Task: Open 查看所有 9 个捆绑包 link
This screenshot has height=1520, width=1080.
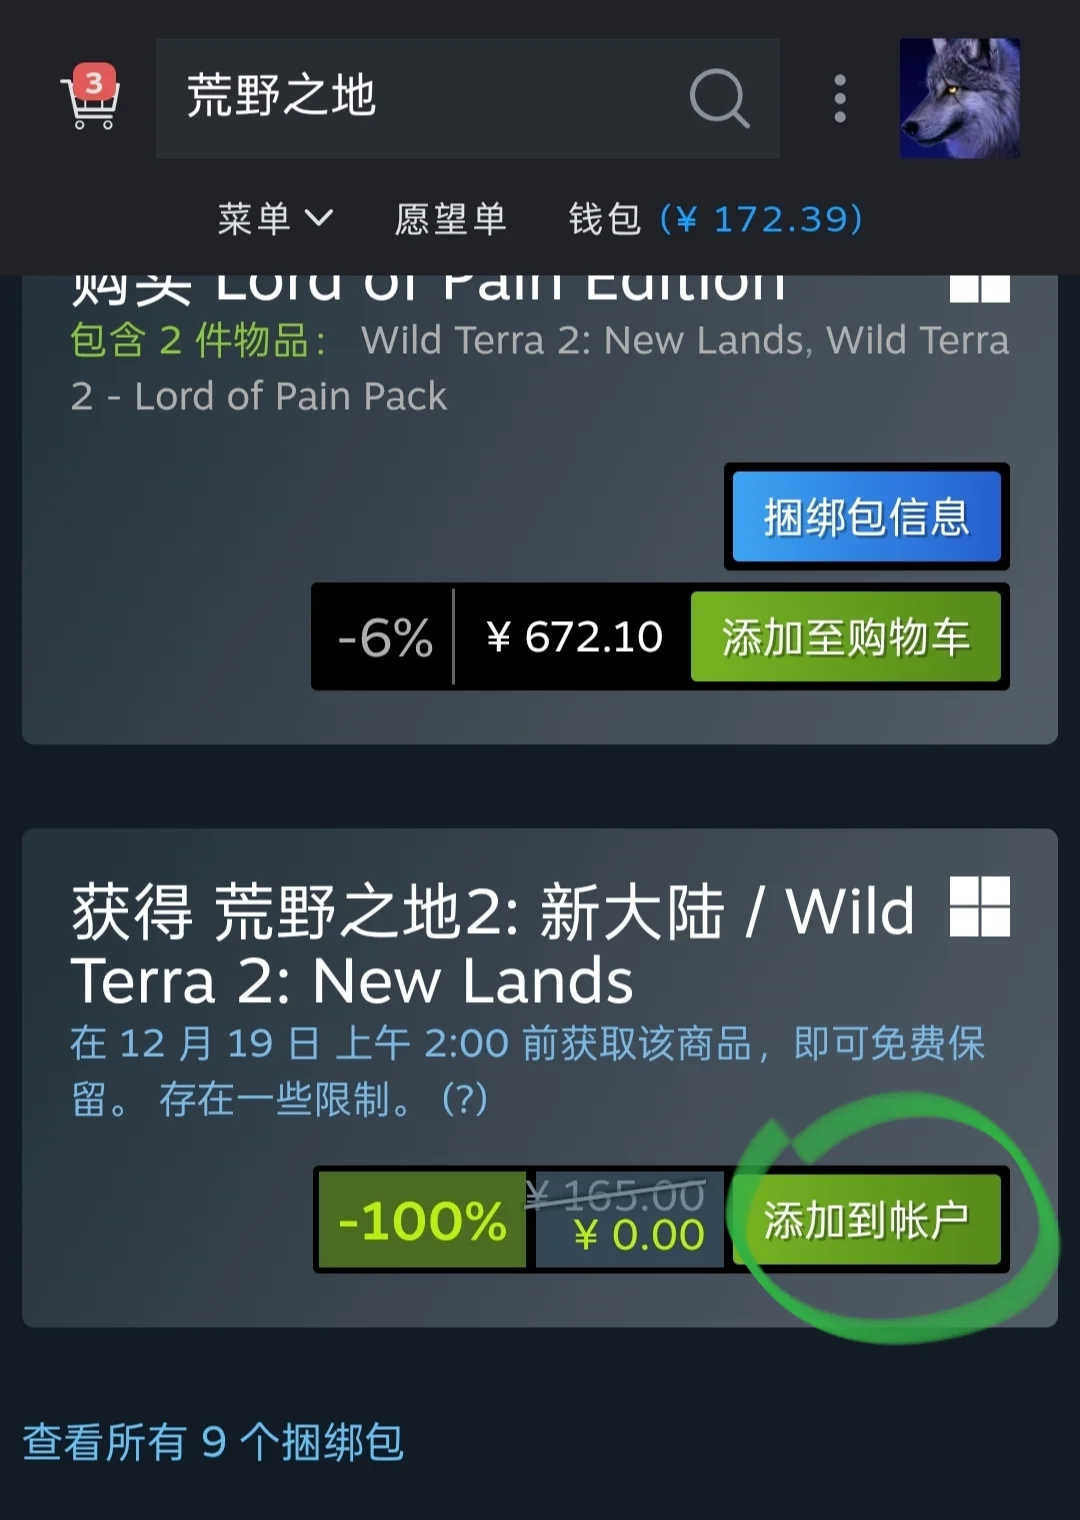Action: point(213,1442)
